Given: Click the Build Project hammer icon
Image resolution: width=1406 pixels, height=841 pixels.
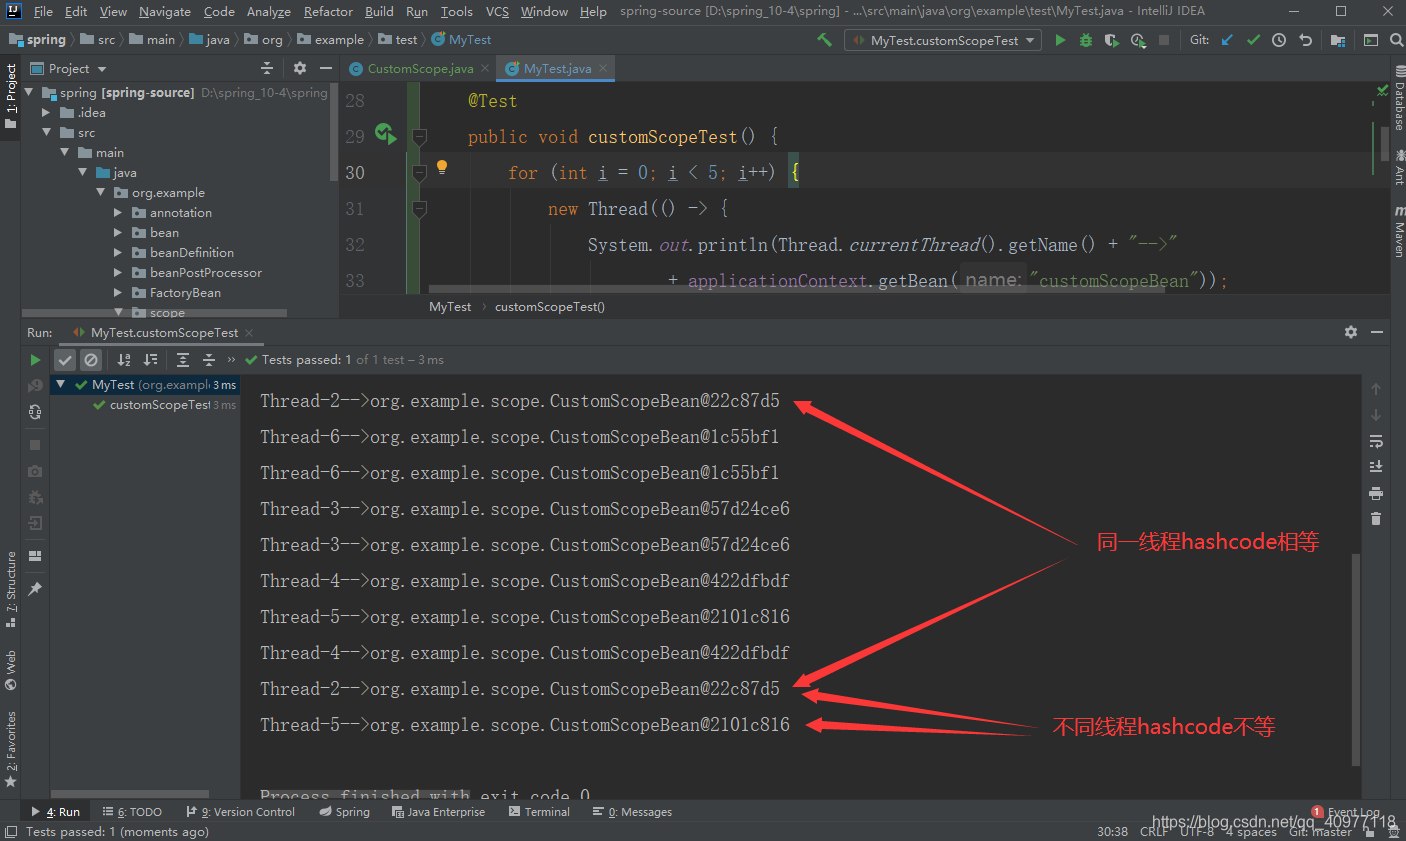Looking at the screenshot, I should pyautogui.click(x=824, y=40).
